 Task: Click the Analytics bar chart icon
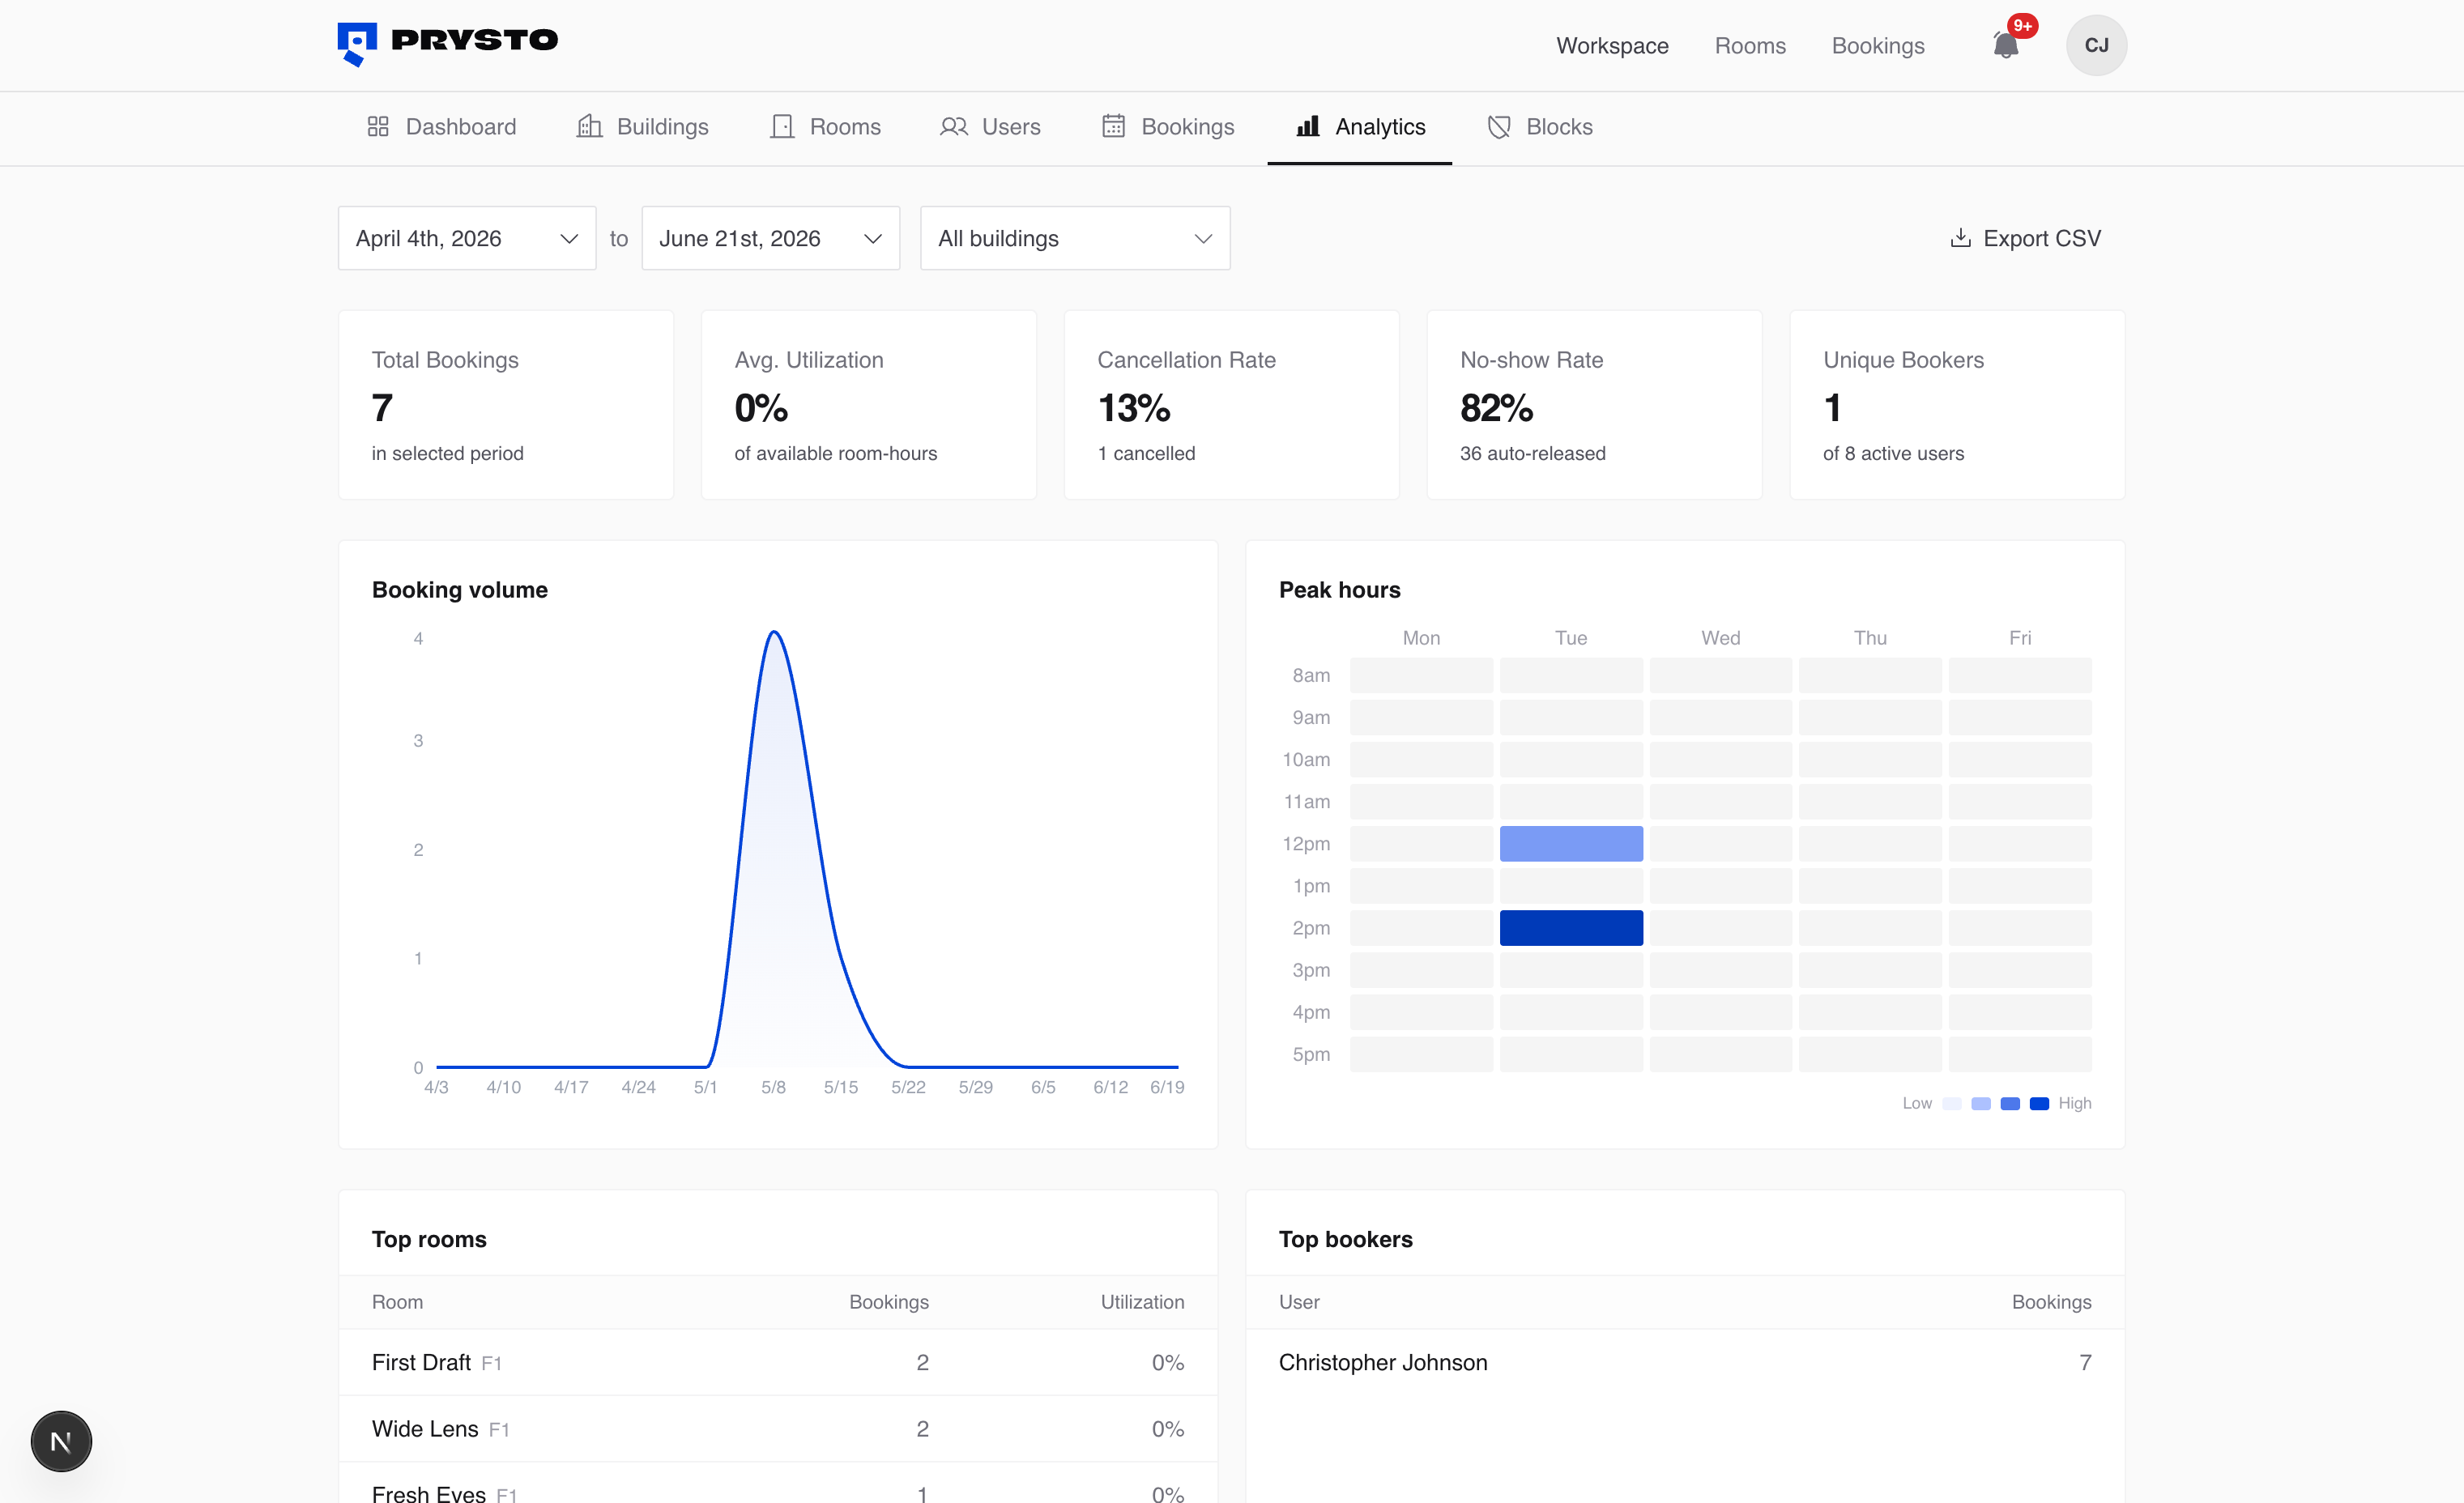pyautogui.click(x=1308, y=127)
